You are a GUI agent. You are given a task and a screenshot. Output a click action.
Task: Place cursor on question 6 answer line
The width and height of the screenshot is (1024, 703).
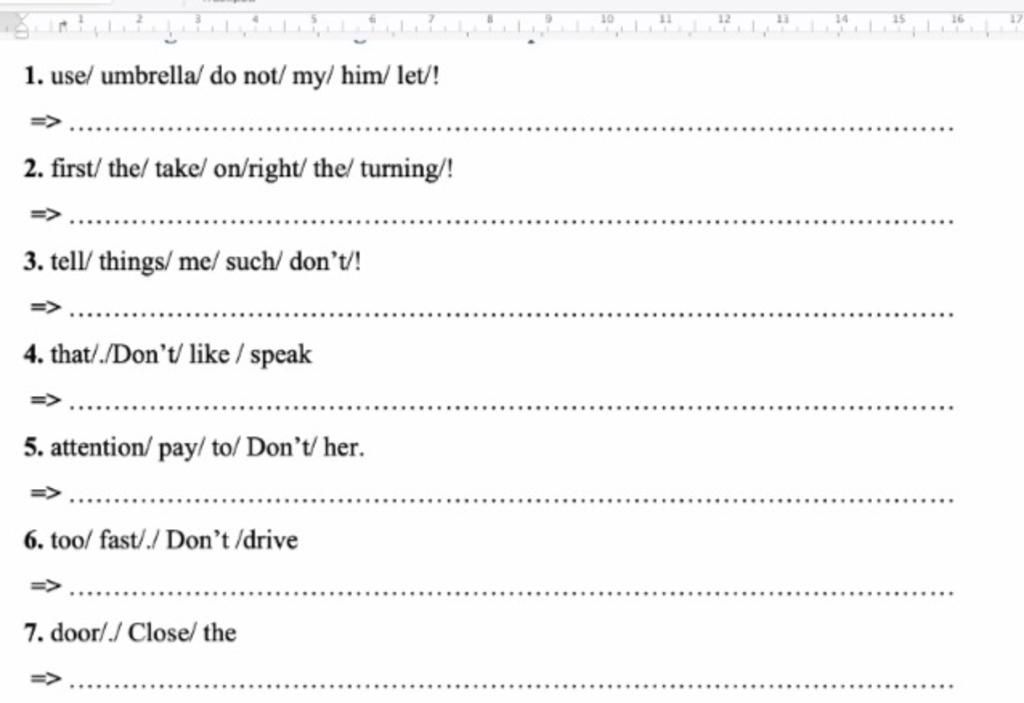(x=514, y=589)
